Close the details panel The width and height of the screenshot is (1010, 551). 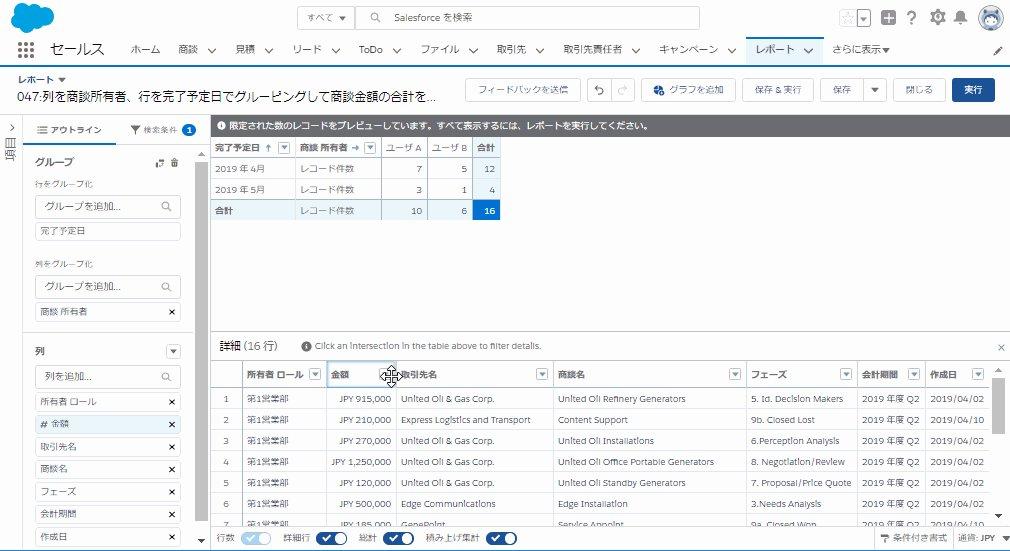1001,347
